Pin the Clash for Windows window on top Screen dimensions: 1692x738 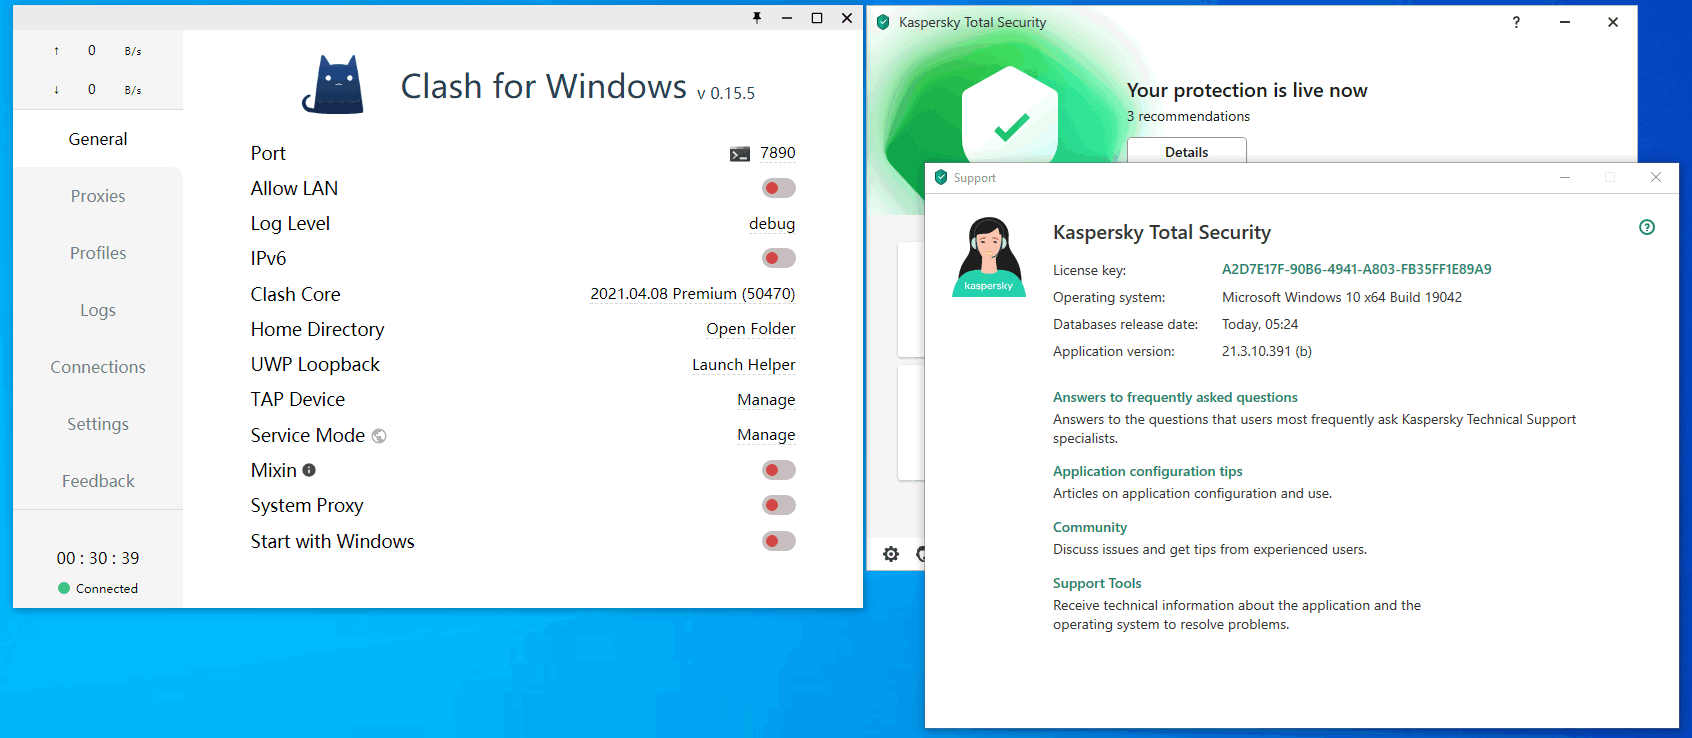(757, 17)
